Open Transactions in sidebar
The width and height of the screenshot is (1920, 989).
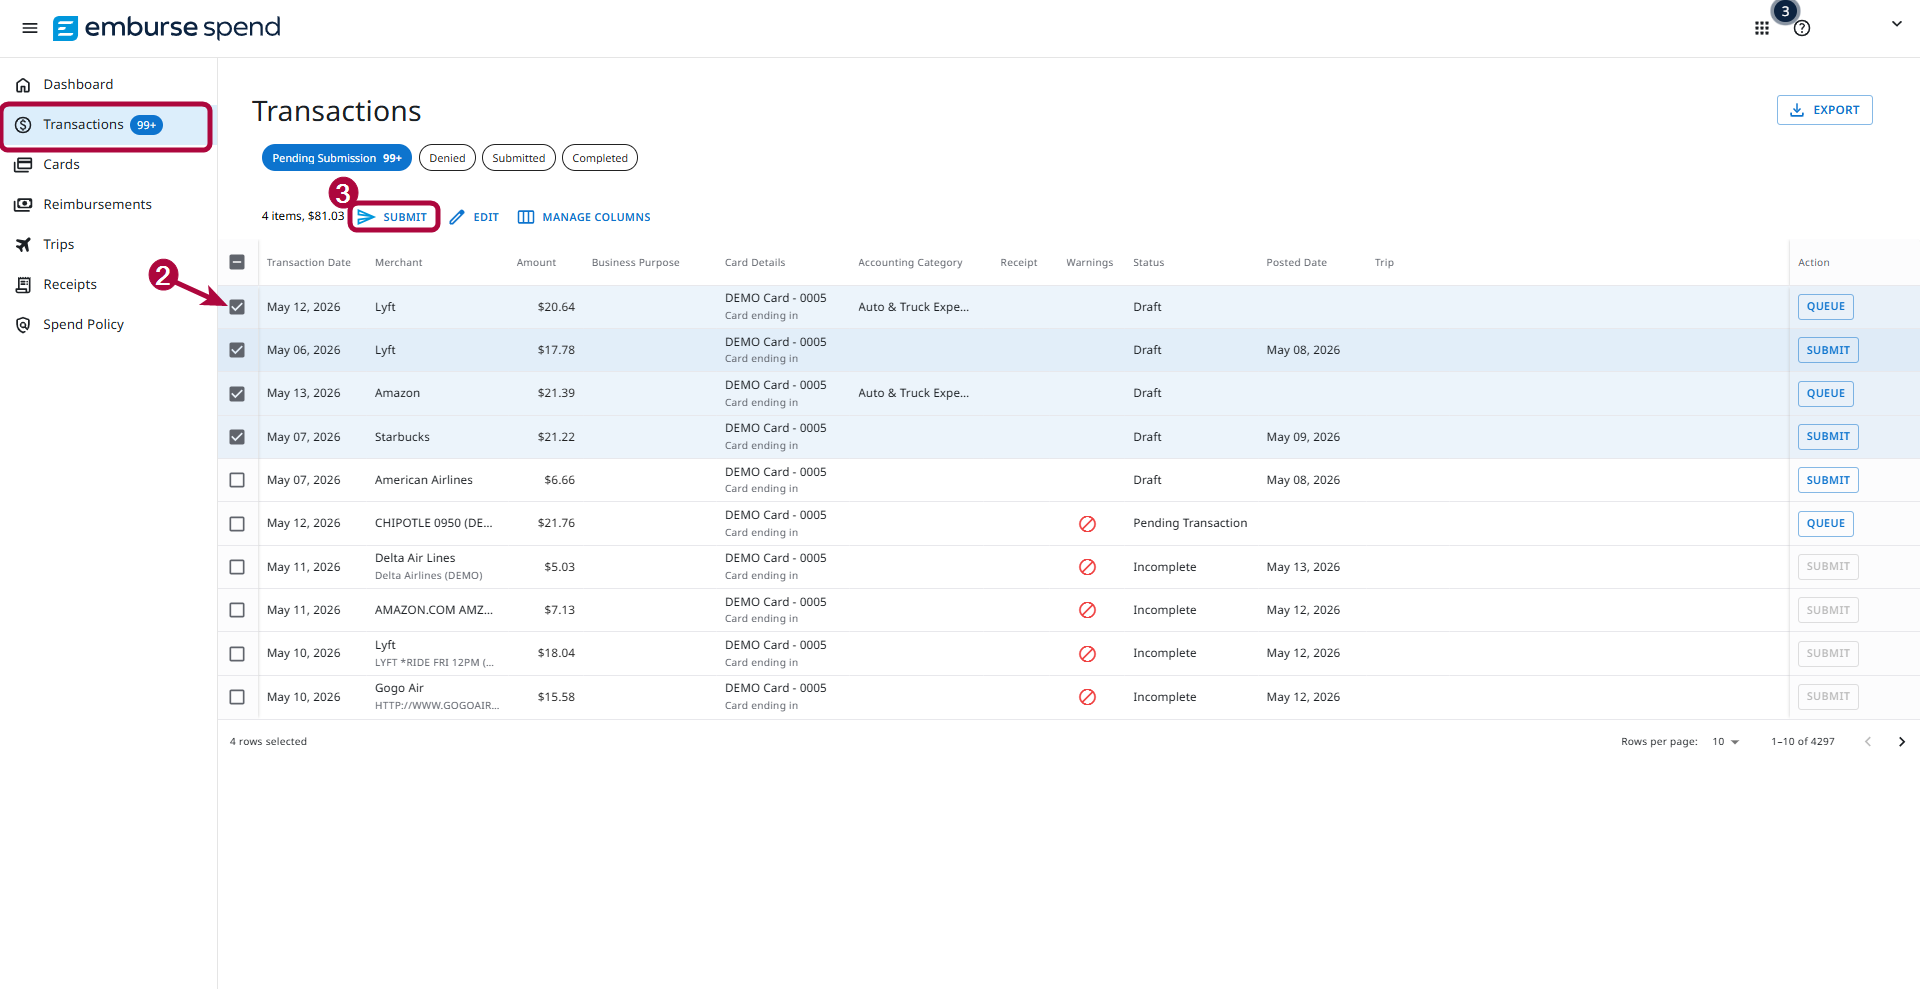pos(108,125)
